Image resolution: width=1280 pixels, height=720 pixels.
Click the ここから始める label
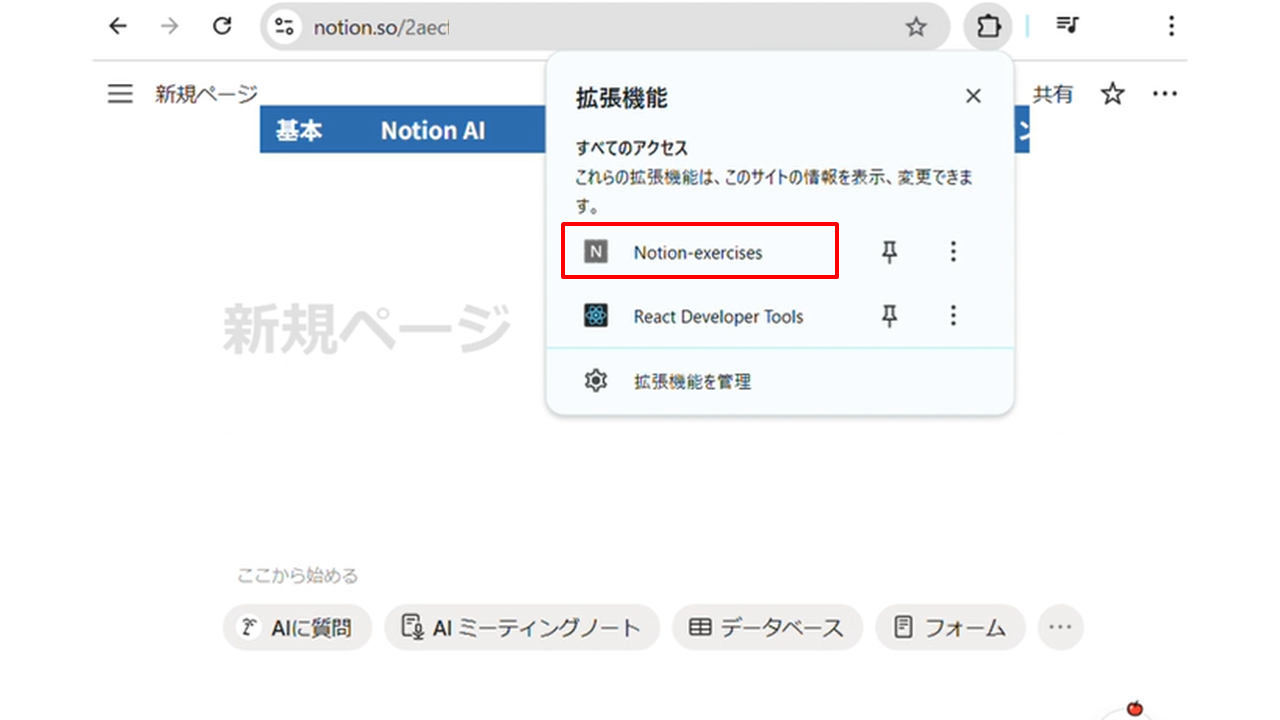297,576
